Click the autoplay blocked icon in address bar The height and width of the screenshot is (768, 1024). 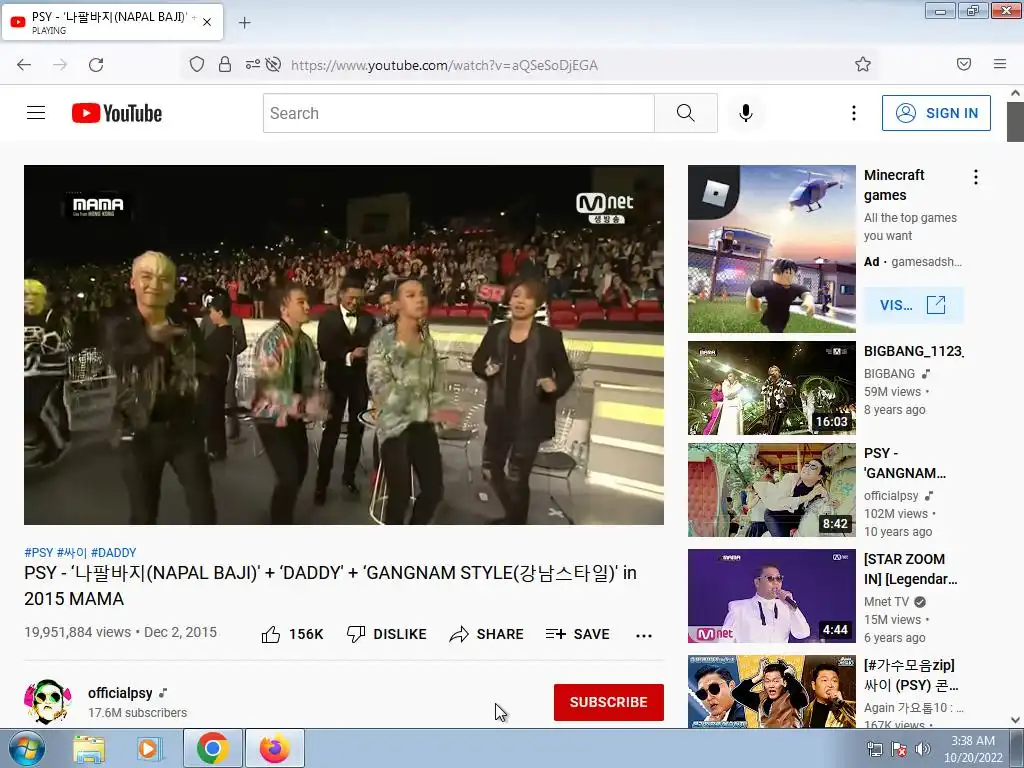point(274,64)
